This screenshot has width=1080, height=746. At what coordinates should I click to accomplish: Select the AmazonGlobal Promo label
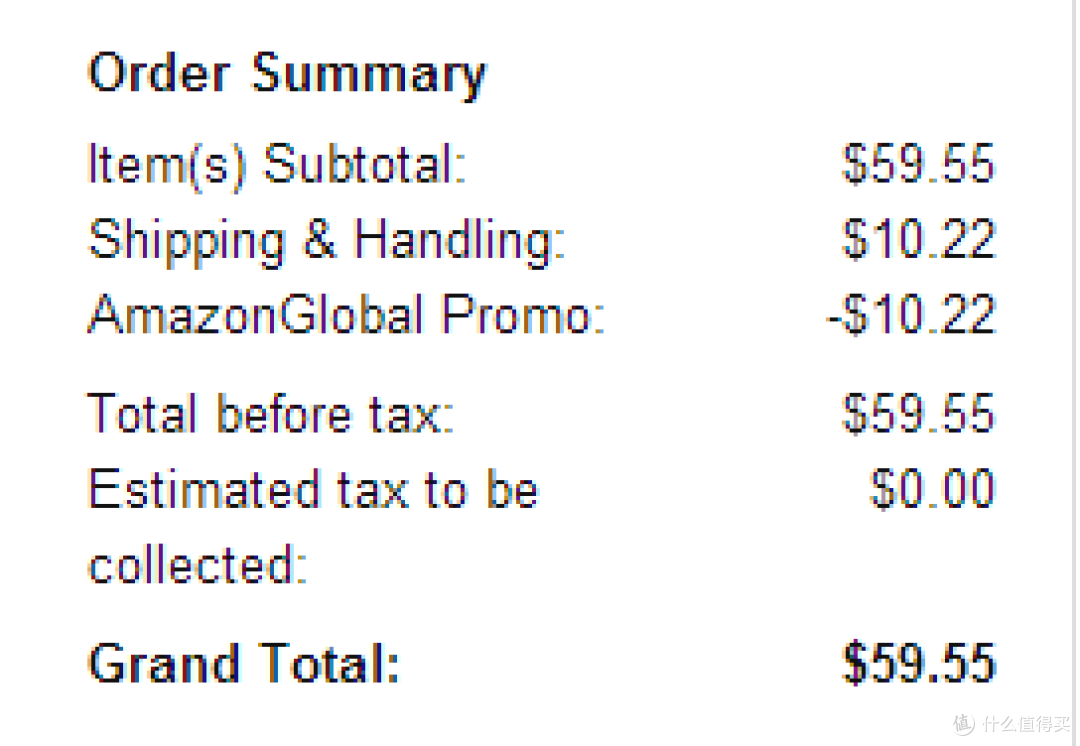pos(346,314)
